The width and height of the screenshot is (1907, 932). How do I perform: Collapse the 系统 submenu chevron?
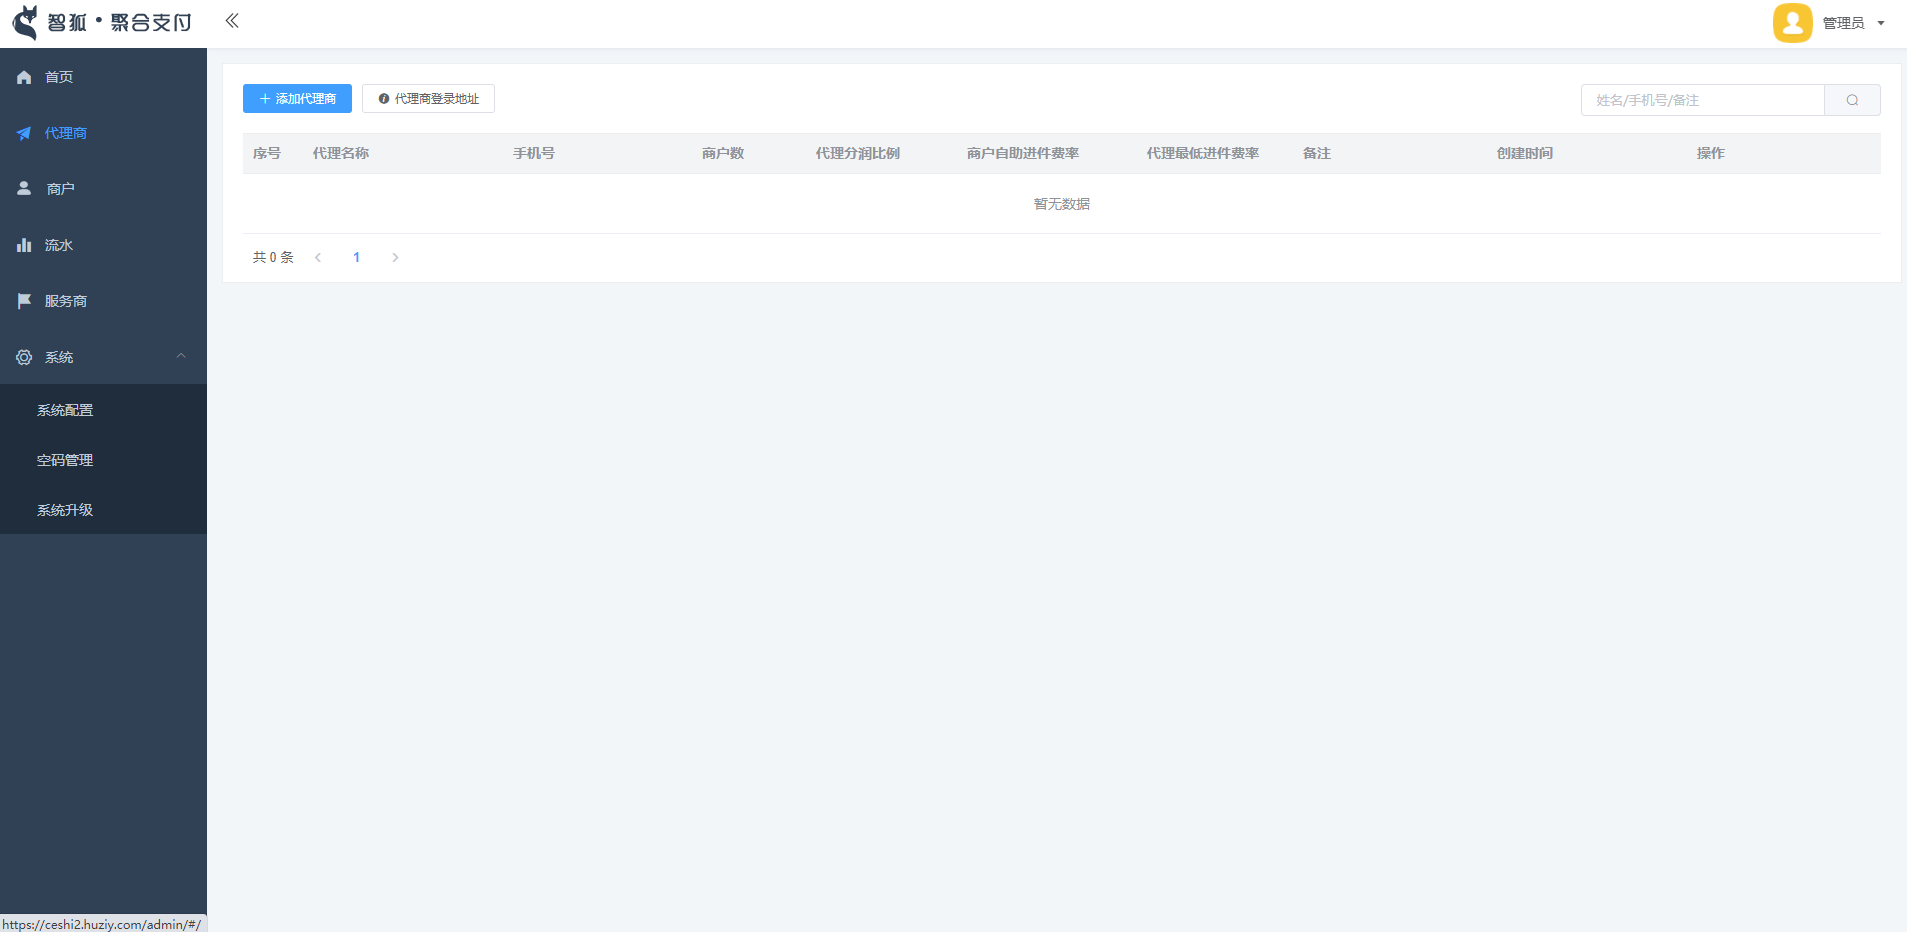tap(181, 356)
